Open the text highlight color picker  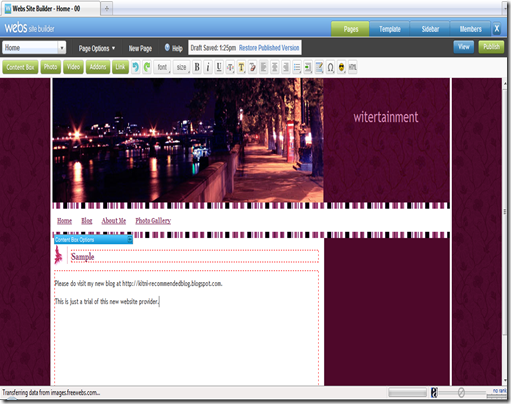241,67
